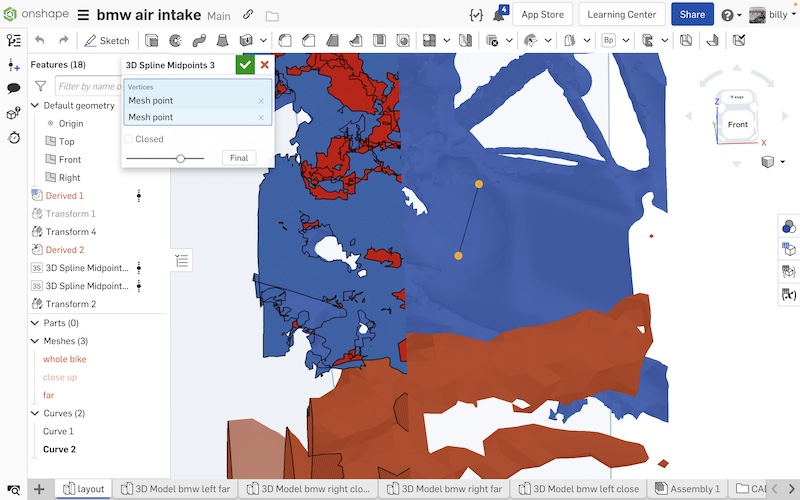The height and width of the screenshot is (500, 800).
Task: Switch to the layout tab
Action: [x=83, y=489]
